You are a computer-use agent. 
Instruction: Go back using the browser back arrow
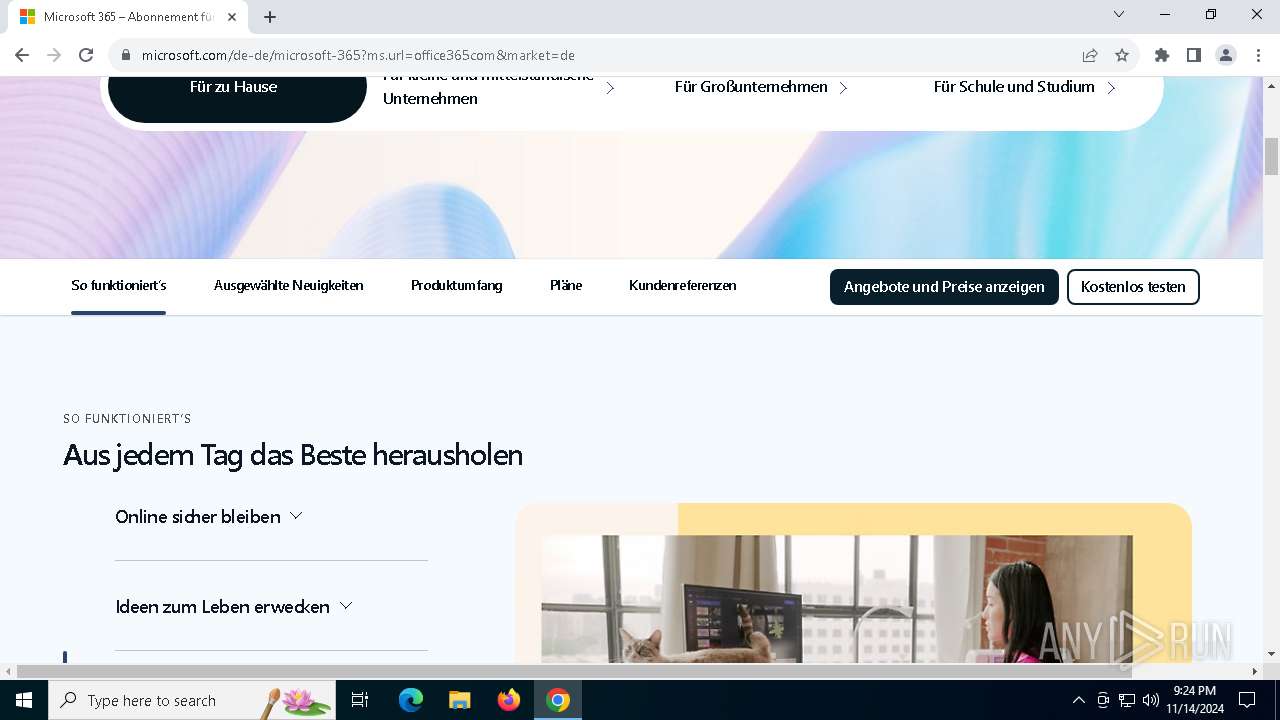click(22, 55)
